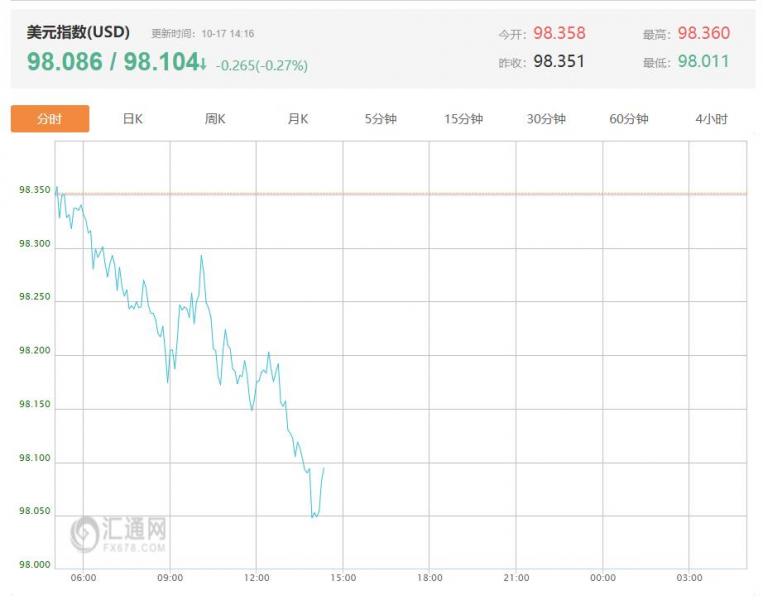Click the 昨收 value 98.351
This screenshot has width=763, height=600.
pos(559,61)
